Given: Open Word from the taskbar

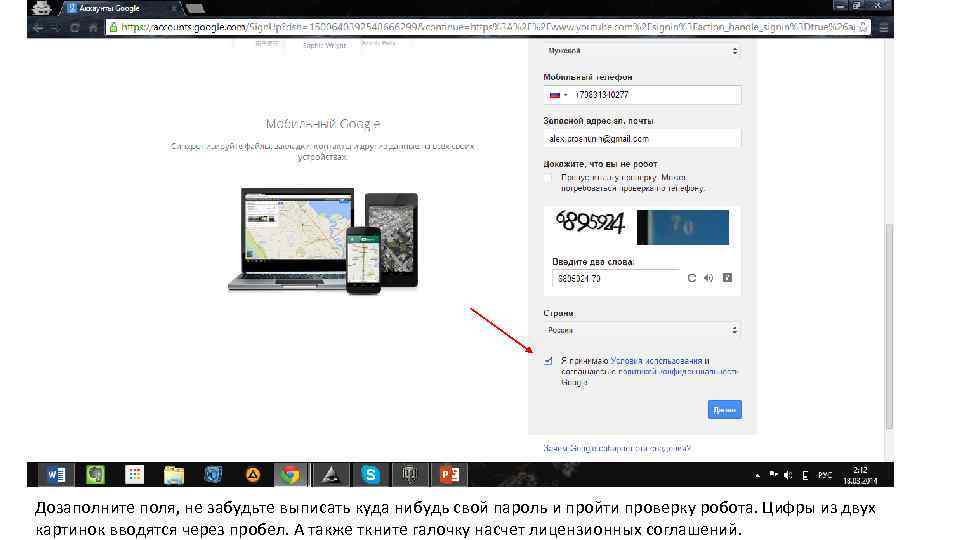Looking at the screenshot, I should pos(56,474).
